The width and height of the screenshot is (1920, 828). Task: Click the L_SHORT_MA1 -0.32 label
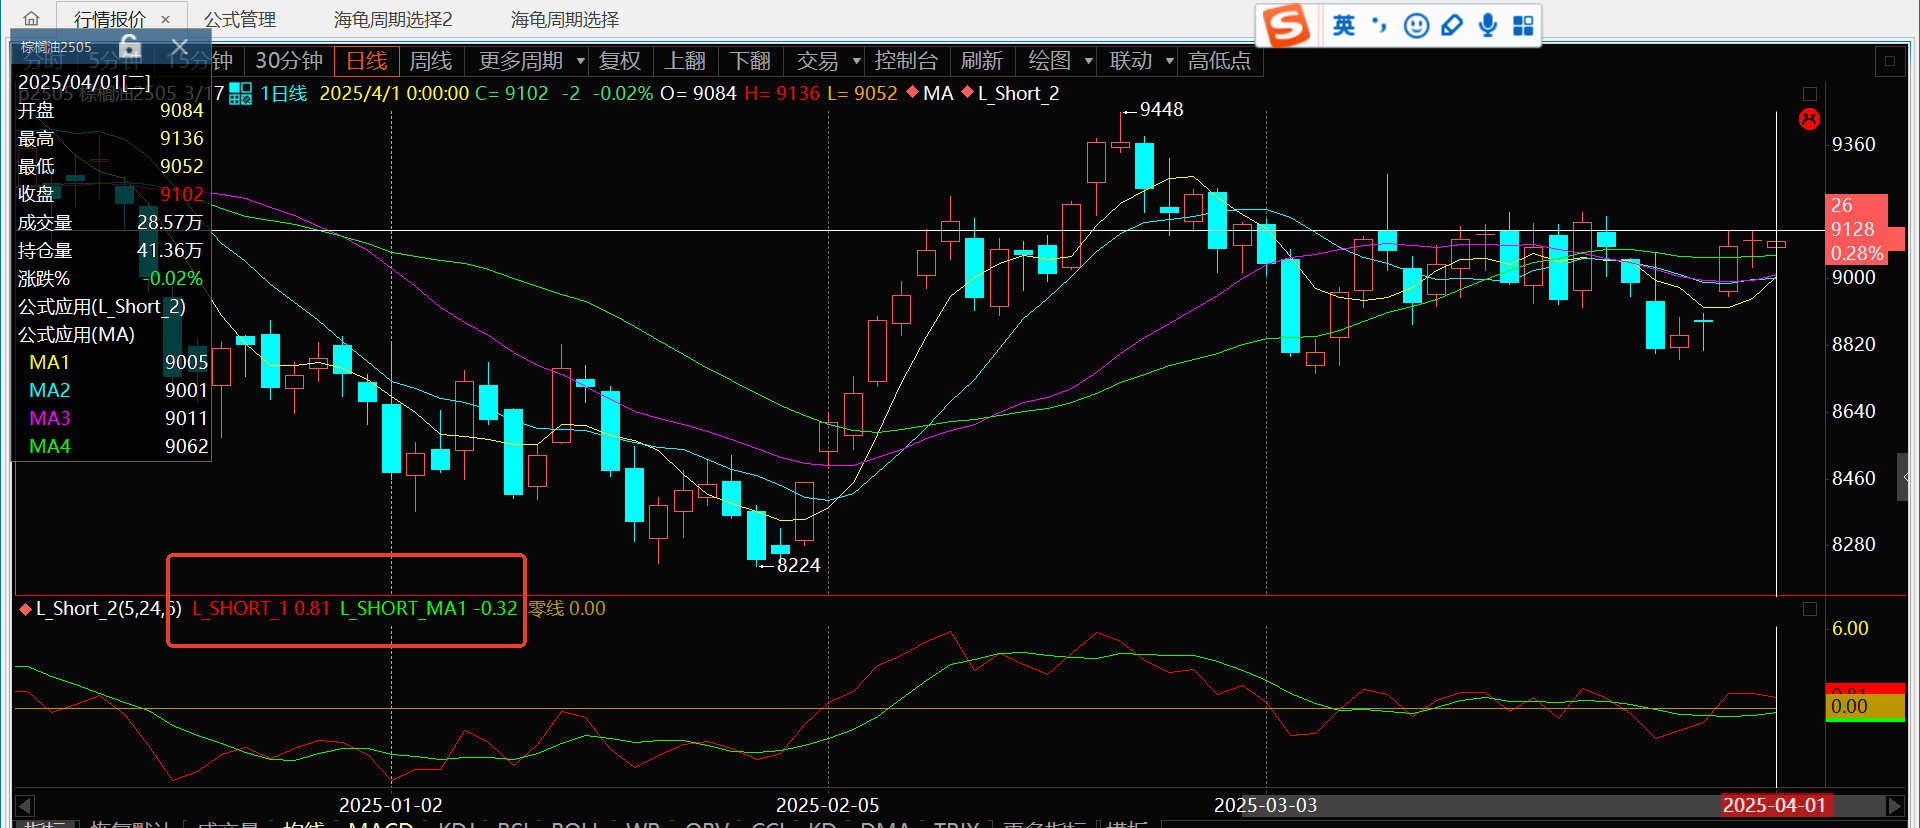pyautogui.click(x=429, y=608)
